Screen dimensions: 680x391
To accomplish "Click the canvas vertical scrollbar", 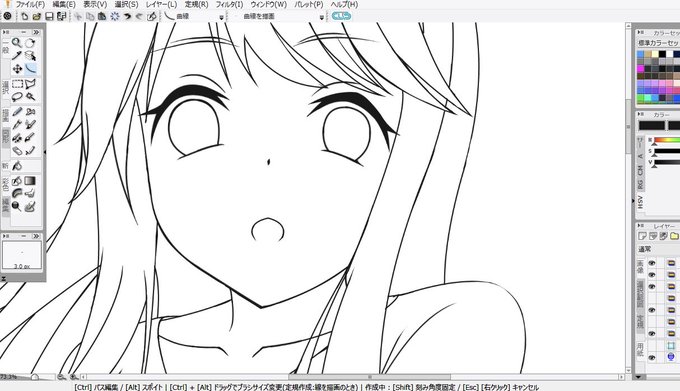I will point(628,199).
